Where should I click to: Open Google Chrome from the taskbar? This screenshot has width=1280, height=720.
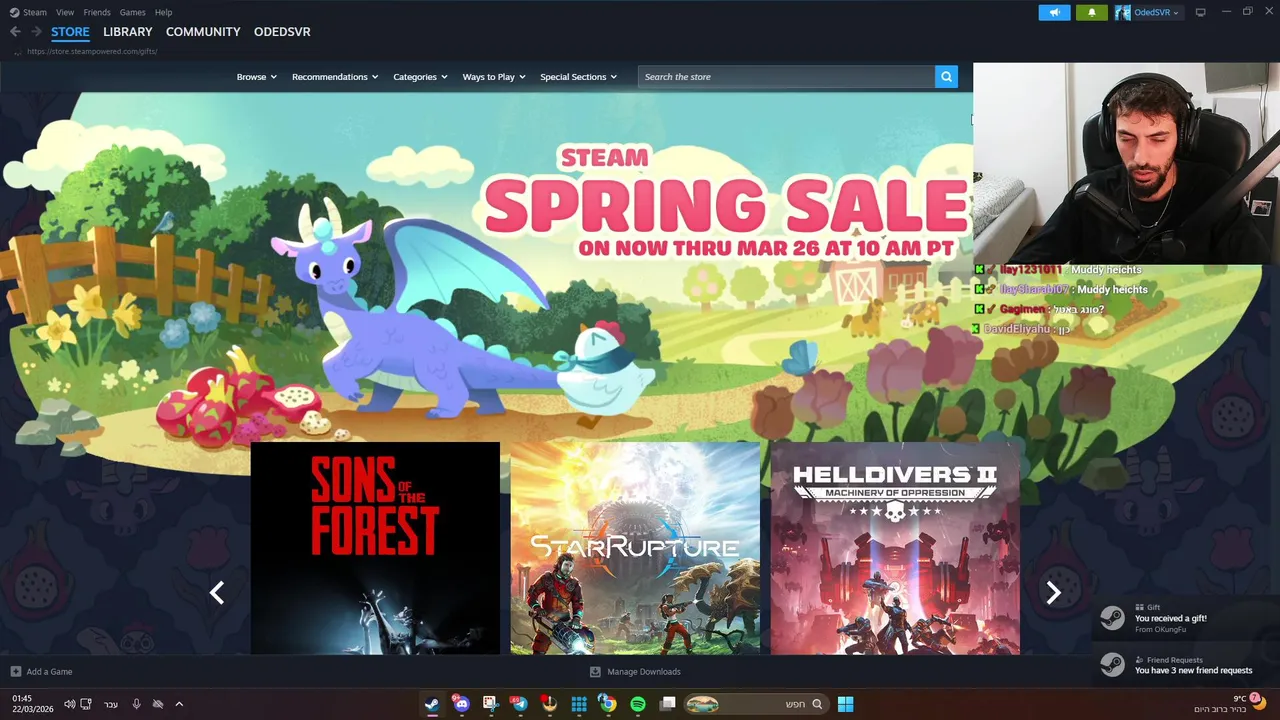tap(607, 704)
